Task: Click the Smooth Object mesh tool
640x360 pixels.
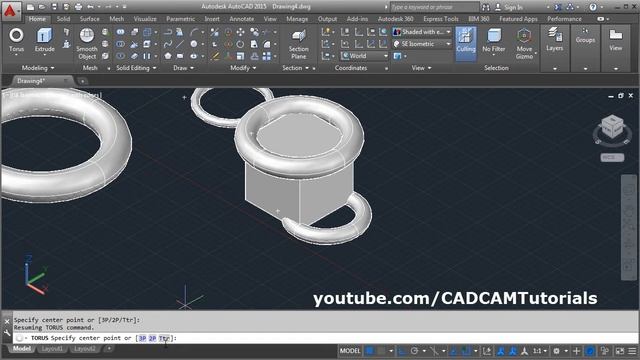Action: pos(87,44)
